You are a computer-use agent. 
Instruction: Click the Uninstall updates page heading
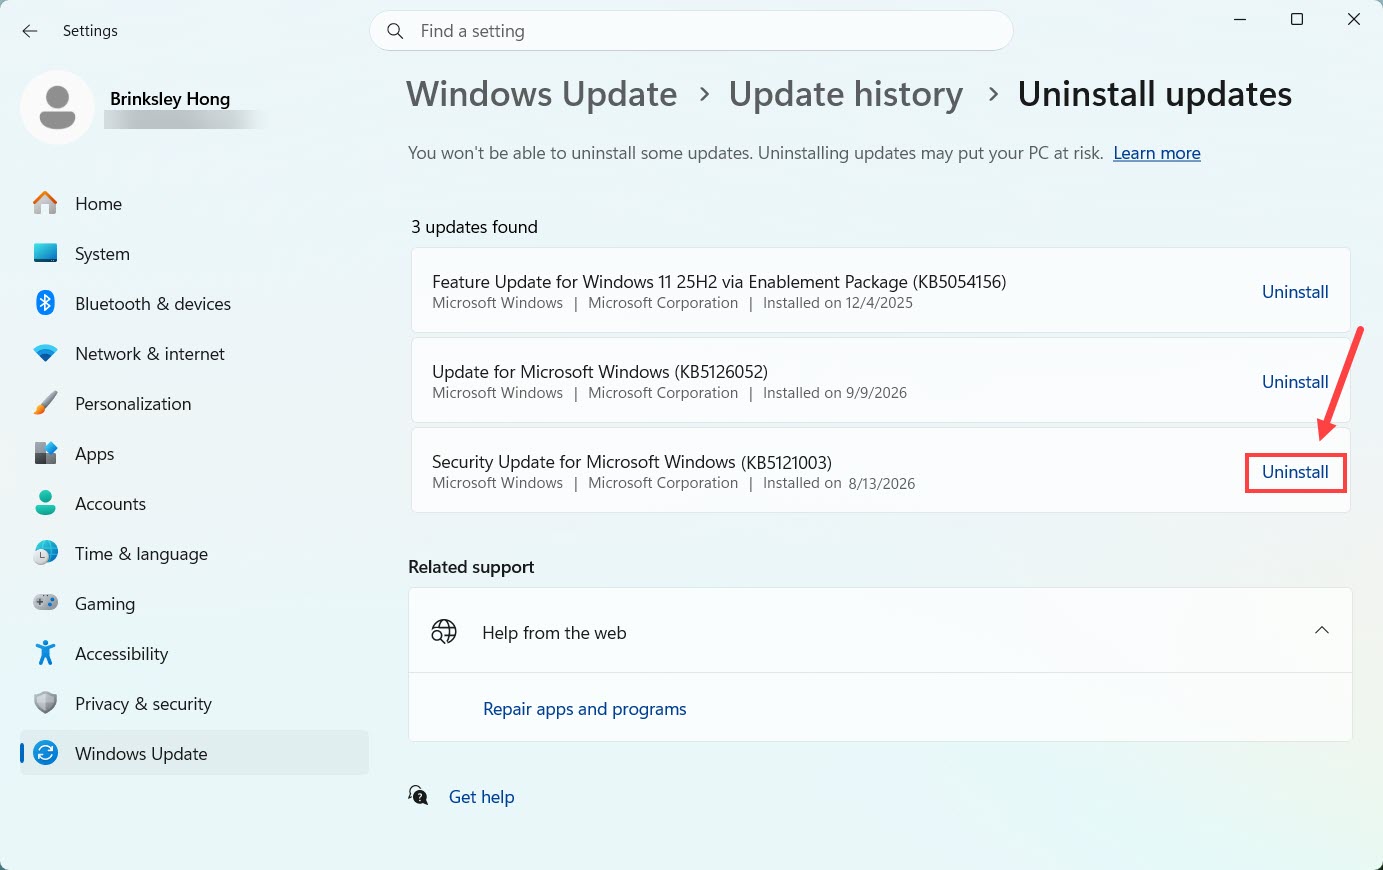(1155, 94)
